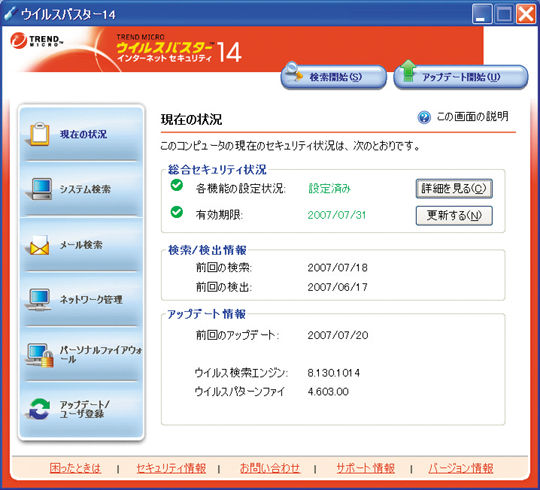Open the サポート情報 link
The width and height of the screenshot is (540, 490).
pyautogui.click(x=365, y=468)
